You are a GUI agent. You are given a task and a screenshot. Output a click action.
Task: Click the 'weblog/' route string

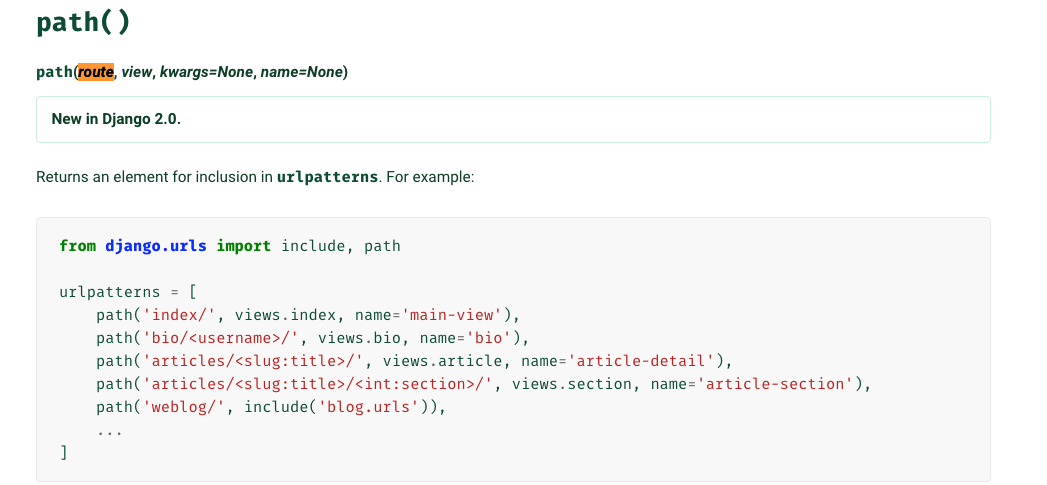[185, 406]
